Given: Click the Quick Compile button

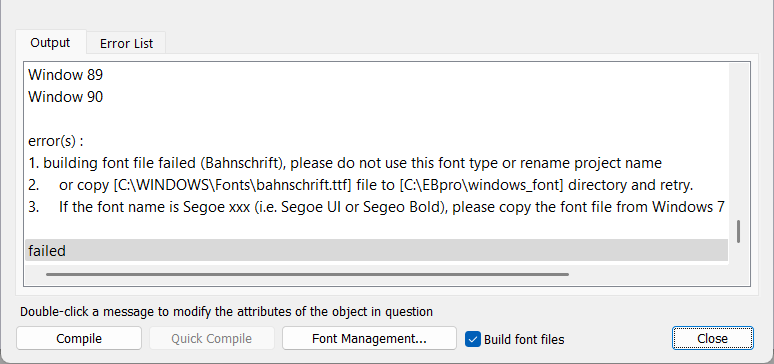Looking at the screenshot, I should pos(211,338).
